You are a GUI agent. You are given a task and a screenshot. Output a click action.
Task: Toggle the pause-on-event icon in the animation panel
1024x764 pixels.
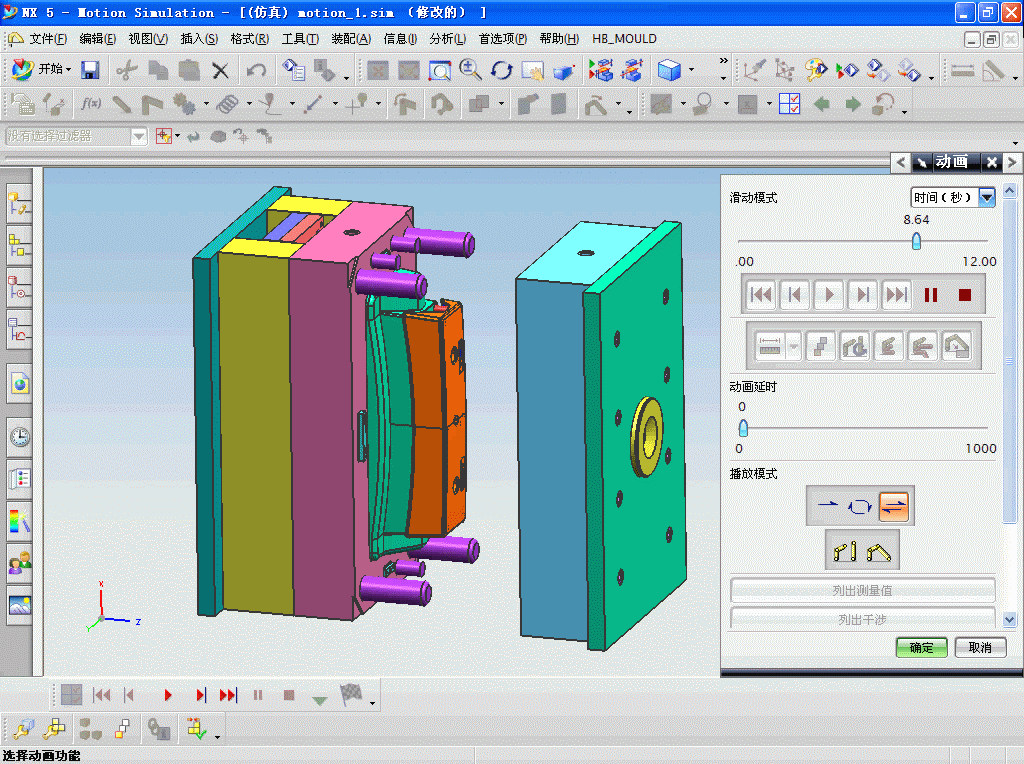[x=956, y=346]
